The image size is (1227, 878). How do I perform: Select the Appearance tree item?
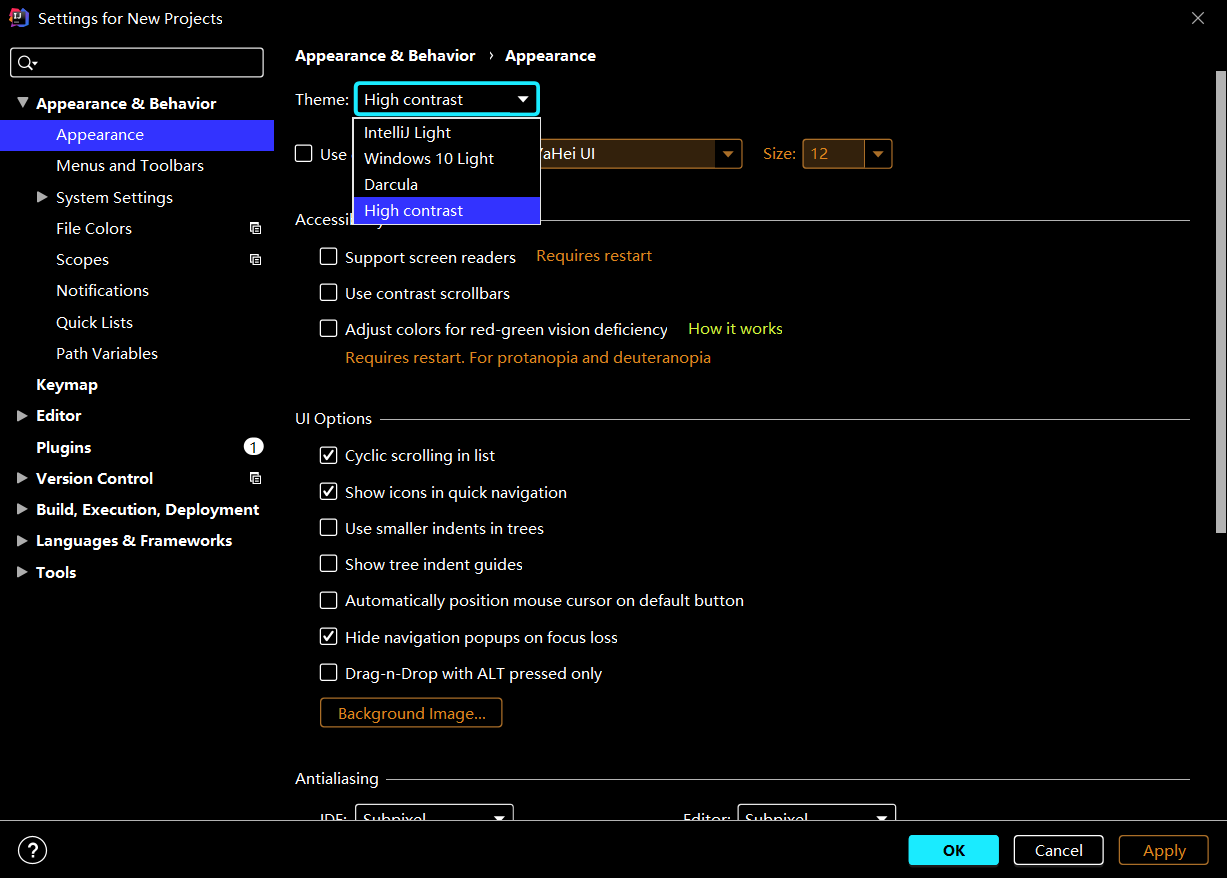coord(137,134)
